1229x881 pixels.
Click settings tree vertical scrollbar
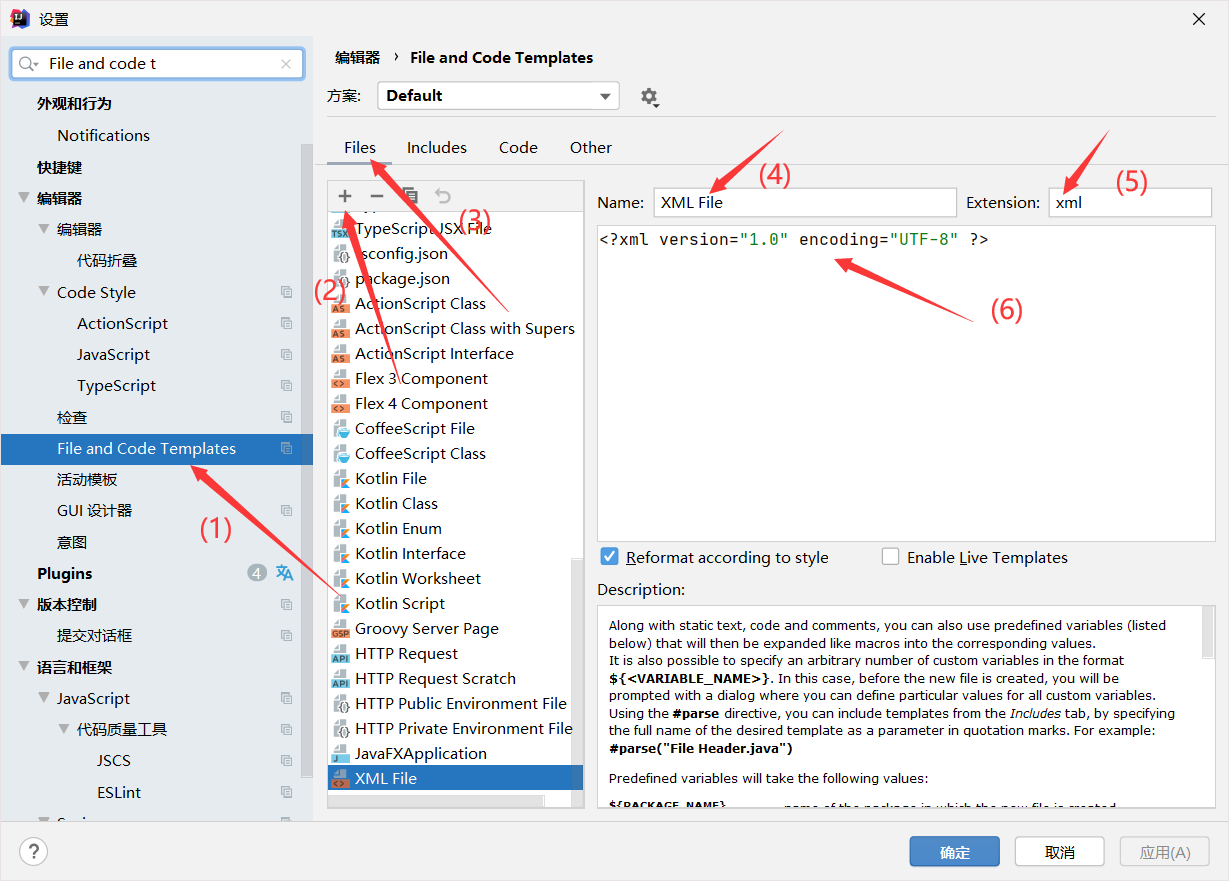pyautogui.click(x=307, y=460)
